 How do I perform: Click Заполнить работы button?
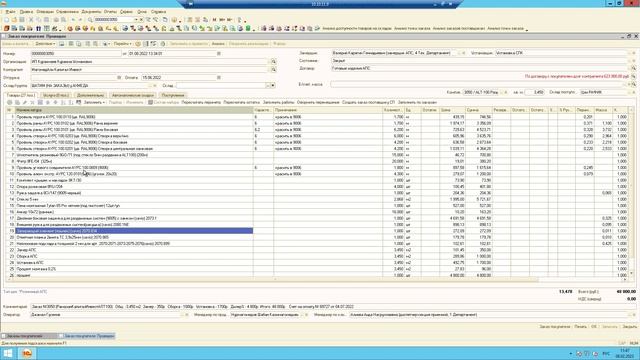pyautogui.click(x=278, y=102)
